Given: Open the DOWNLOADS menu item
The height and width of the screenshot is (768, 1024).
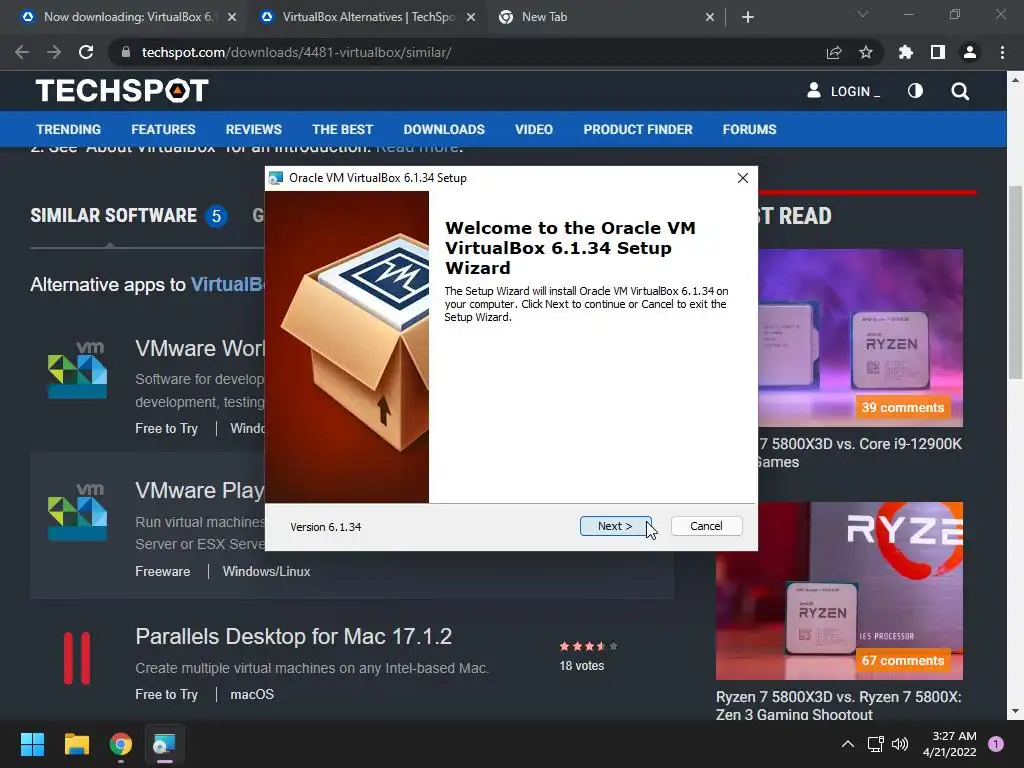Looking at the screenshot, I should (x=444, y=129).
